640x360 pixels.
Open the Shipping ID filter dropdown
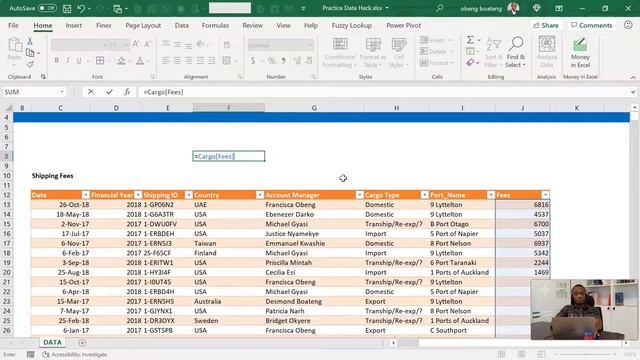189,195
